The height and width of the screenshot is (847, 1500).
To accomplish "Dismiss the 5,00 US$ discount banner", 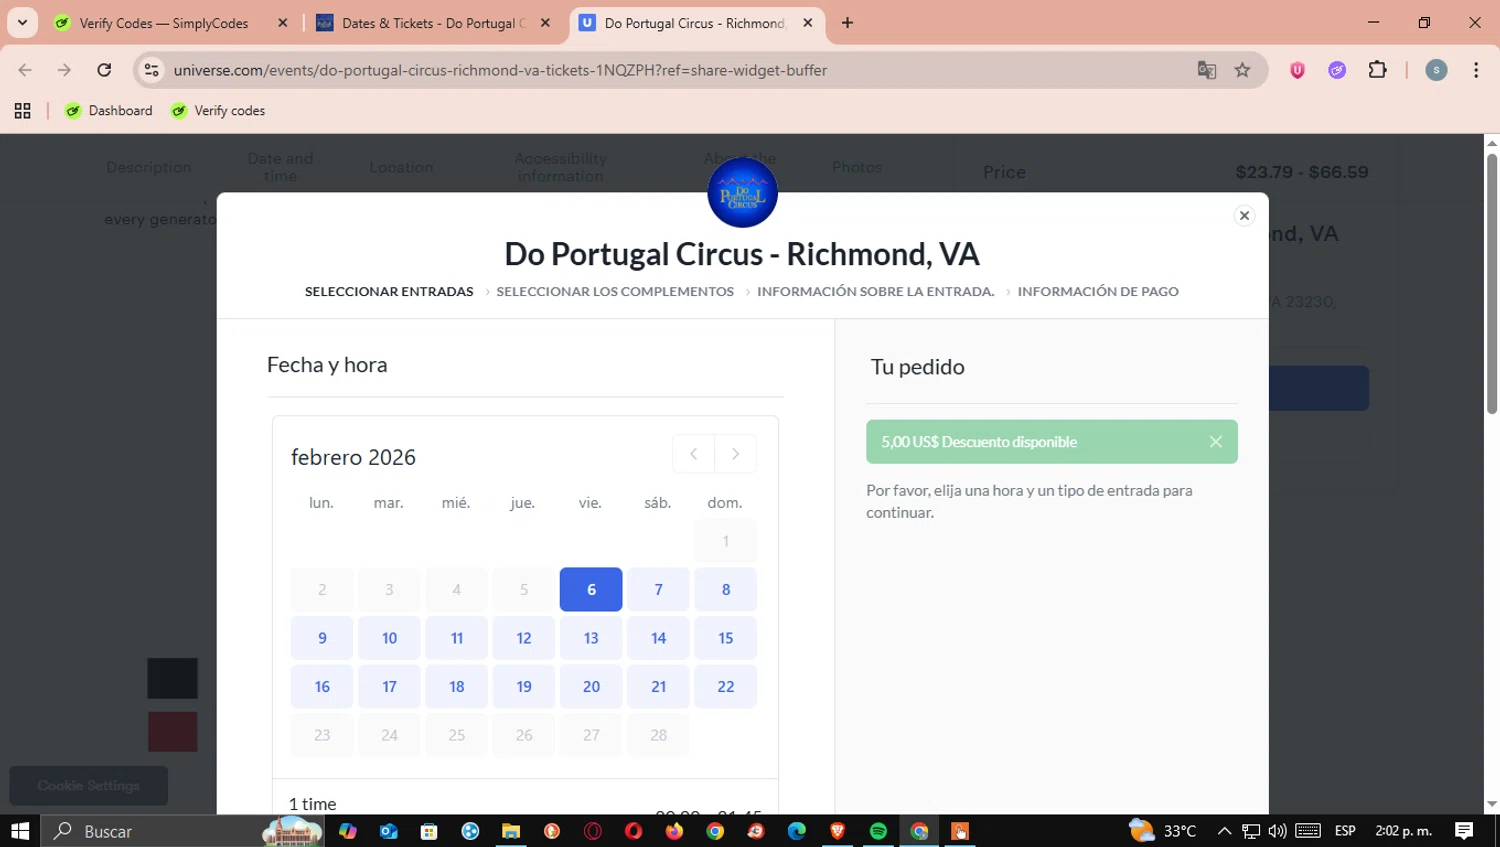I will [1215, 442].
